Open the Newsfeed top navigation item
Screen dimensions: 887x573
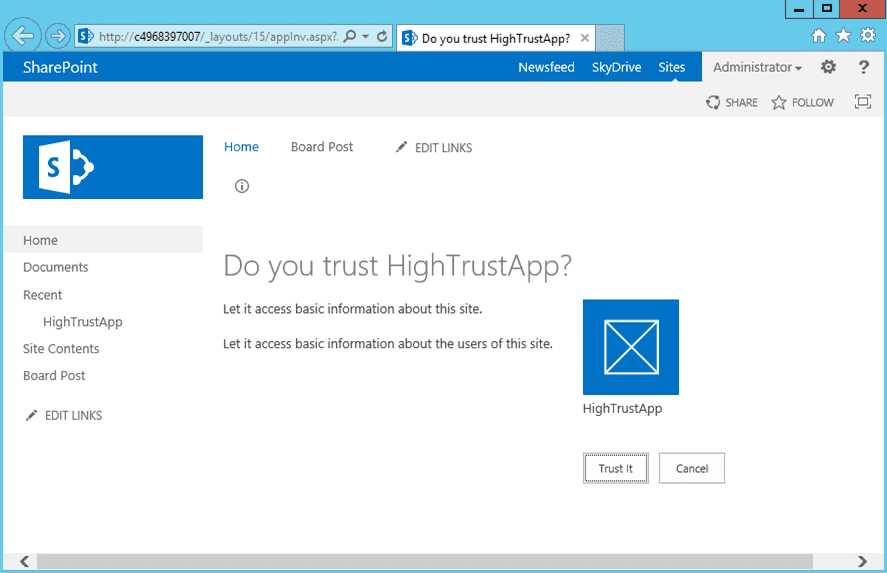click(546, 67)
